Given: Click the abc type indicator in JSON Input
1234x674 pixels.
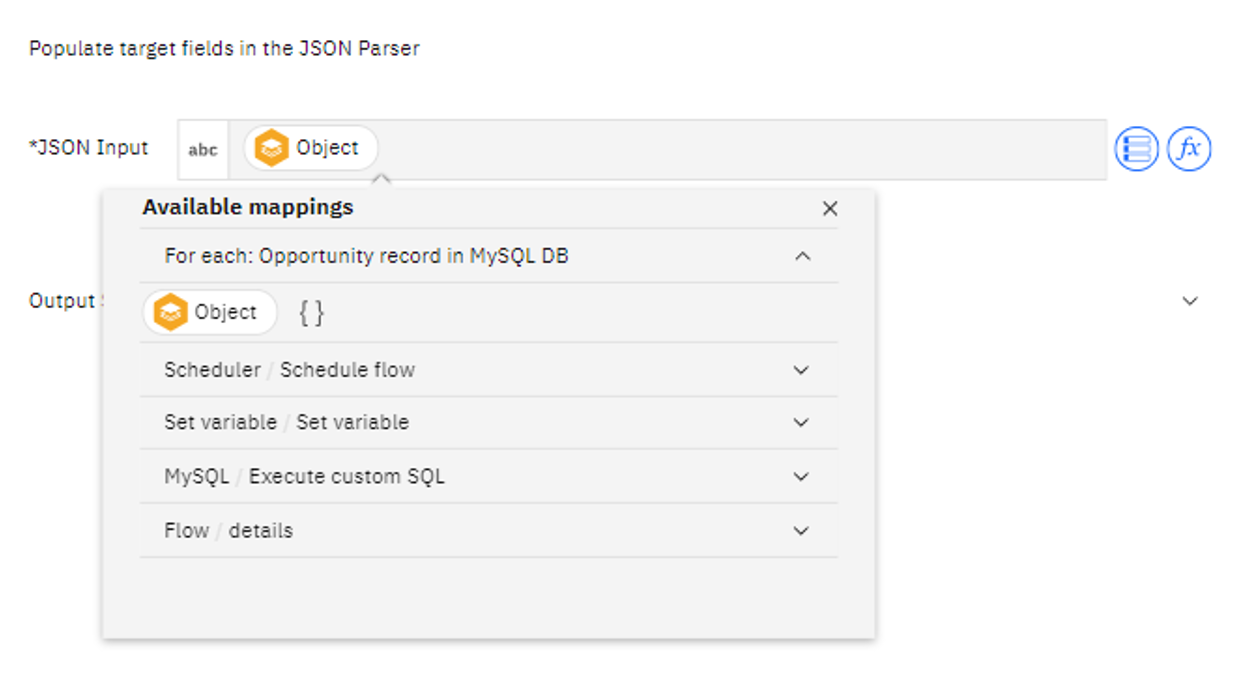Looking at the screenshot, I should click(203, 150).
